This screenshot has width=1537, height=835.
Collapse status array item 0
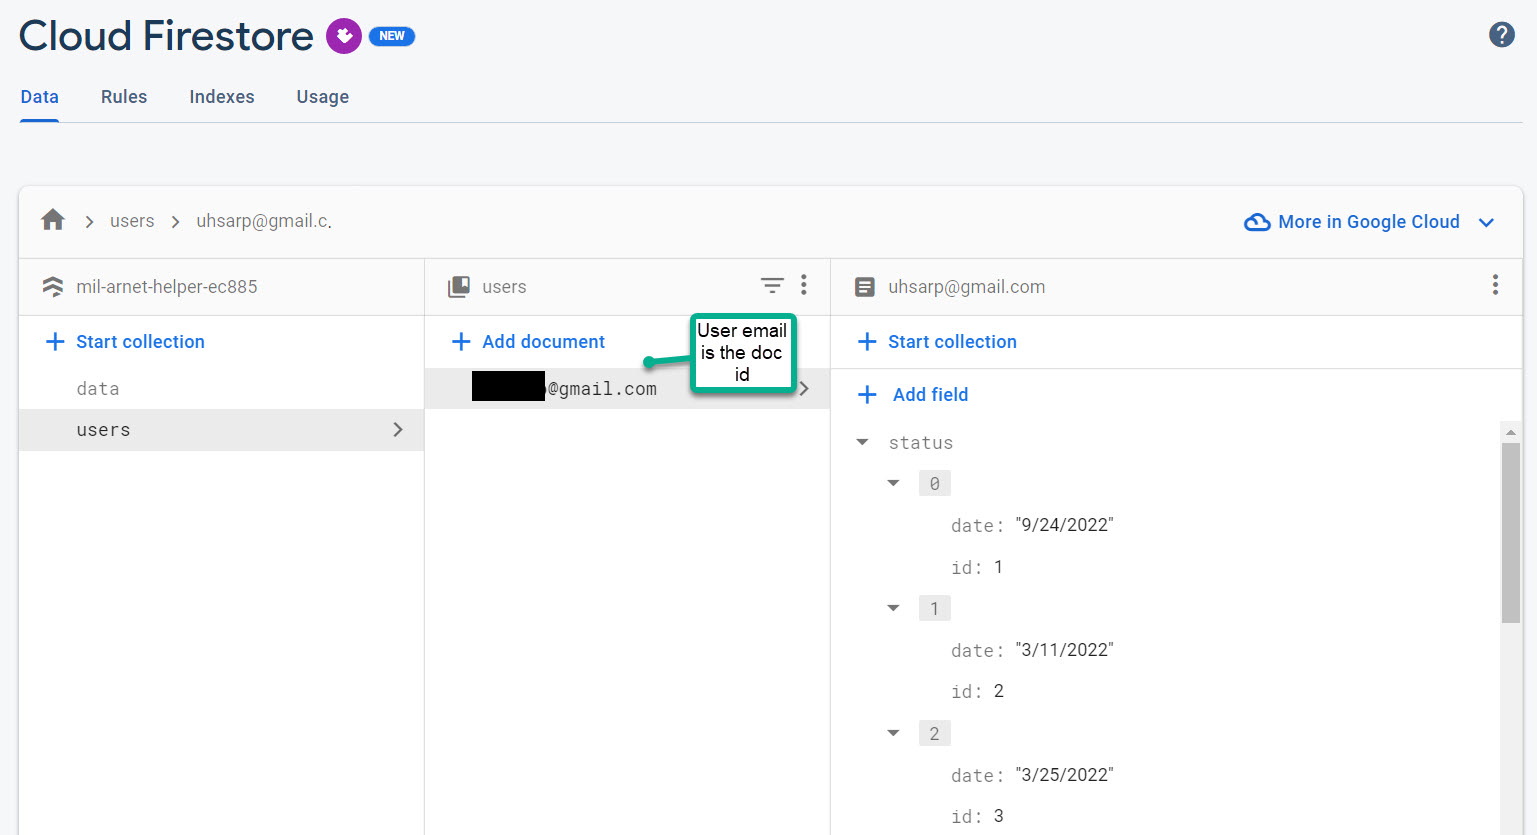coord(893,483)
